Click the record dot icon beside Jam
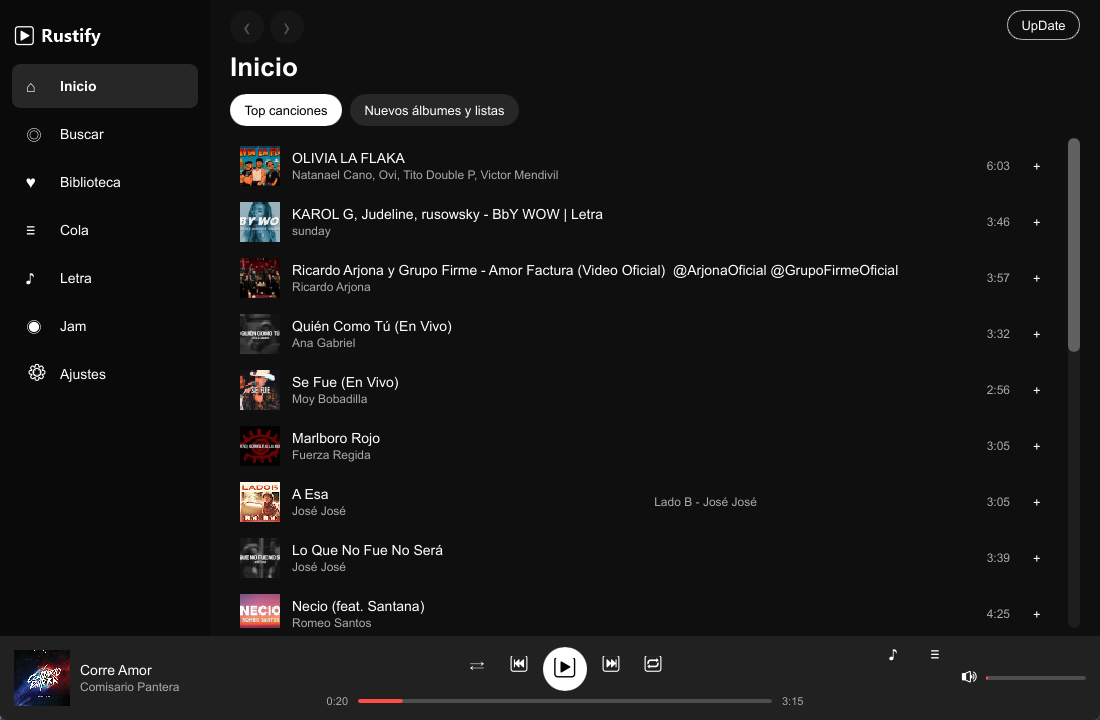The width and height of the screenshot is (1100, 720). click(x=34, y=326)
